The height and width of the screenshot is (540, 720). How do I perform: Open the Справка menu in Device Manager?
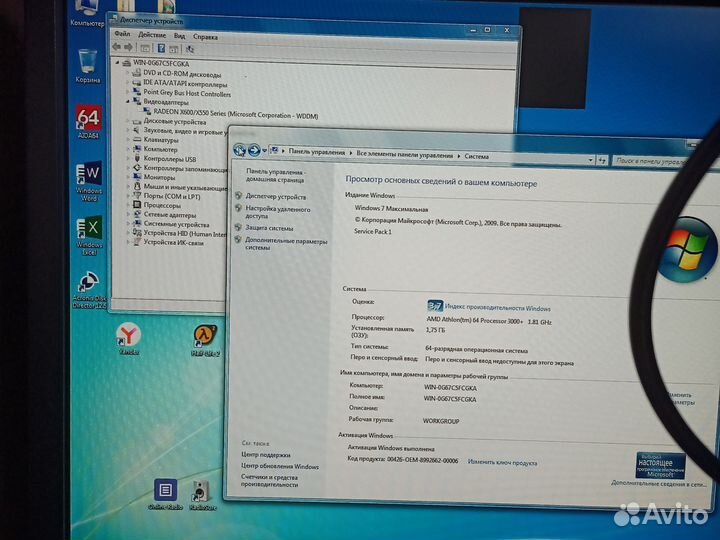(x=205, y=36)
